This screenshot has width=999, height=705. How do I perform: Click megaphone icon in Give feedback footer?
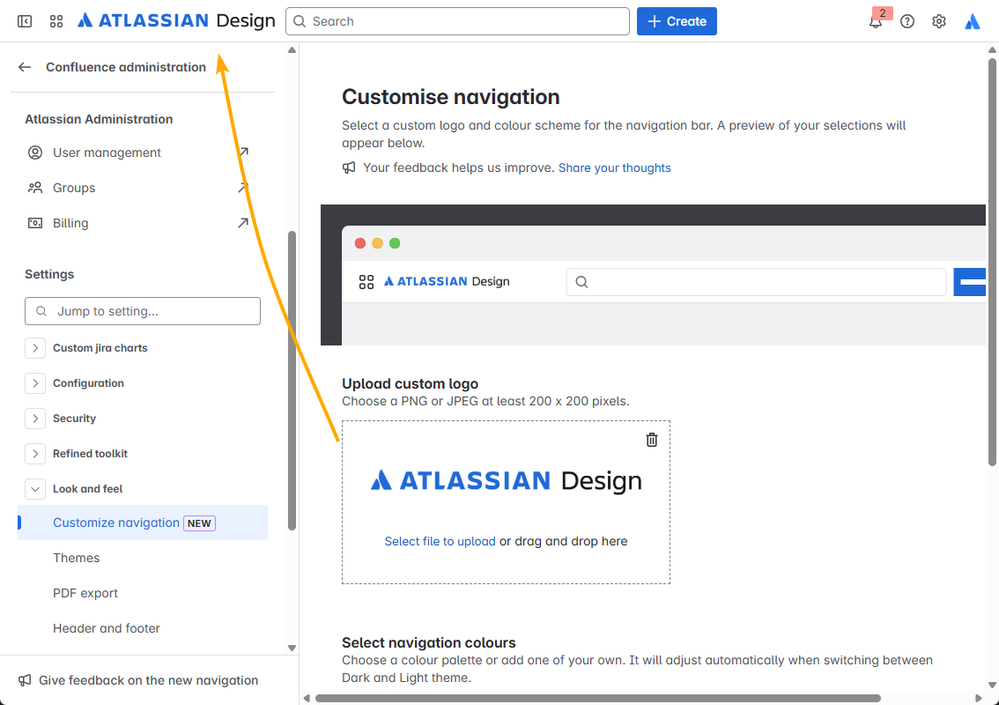coord(25,680)
